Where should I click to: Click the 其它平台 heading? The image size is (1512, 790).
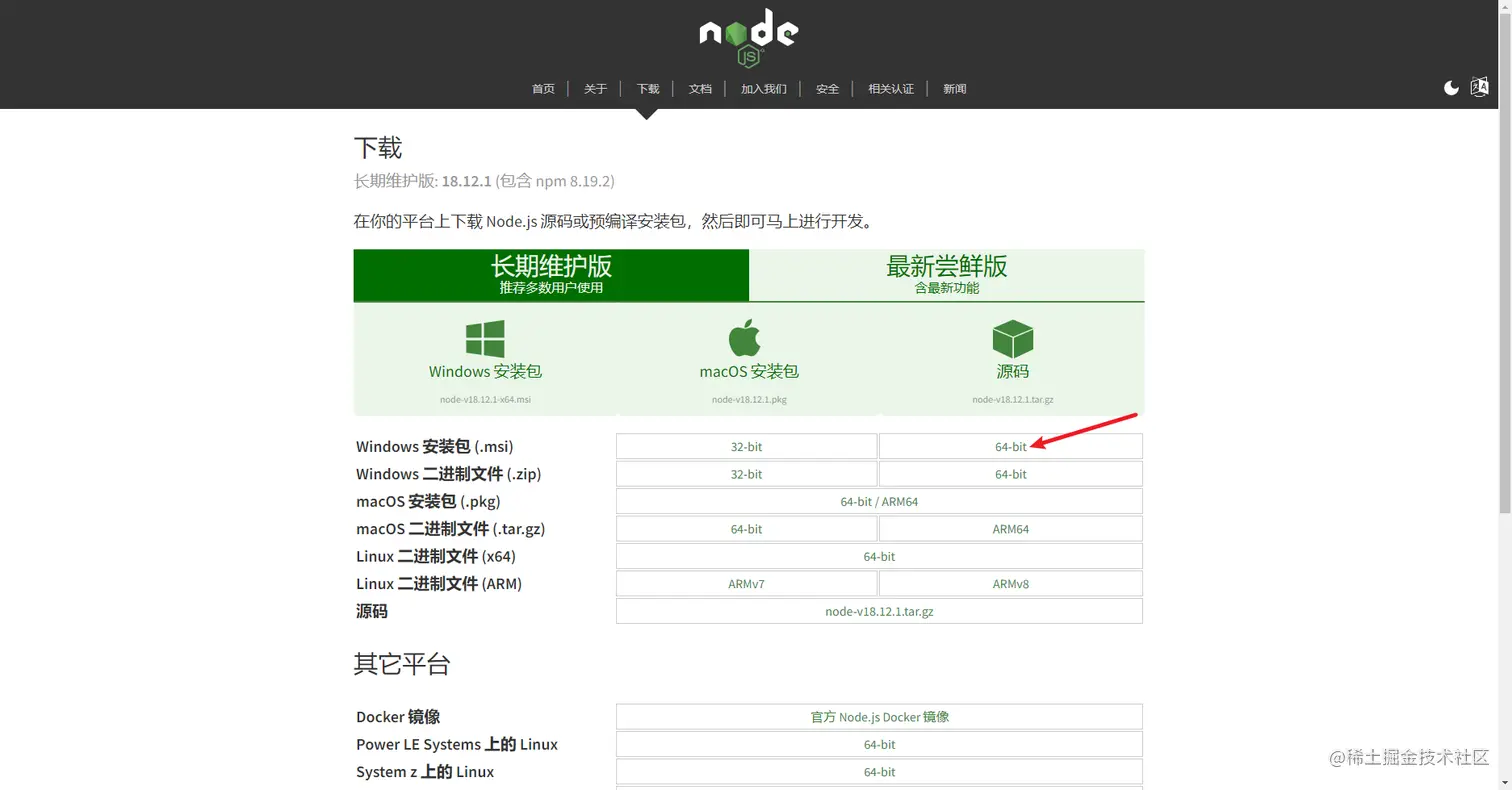click(x=402, y=663)
